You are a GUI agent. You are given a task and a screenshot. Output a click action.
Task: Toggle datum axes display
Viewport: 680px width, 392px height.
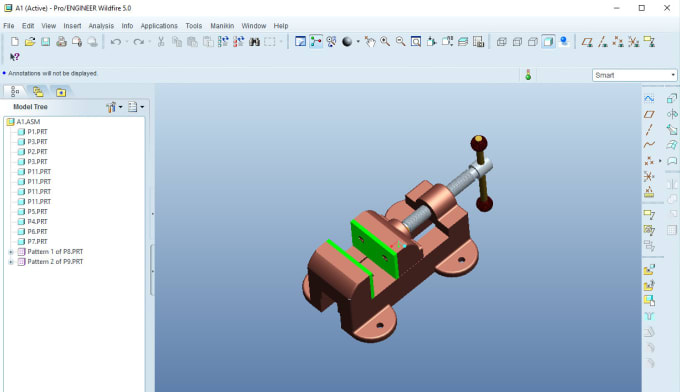click(x=603, y=42)
